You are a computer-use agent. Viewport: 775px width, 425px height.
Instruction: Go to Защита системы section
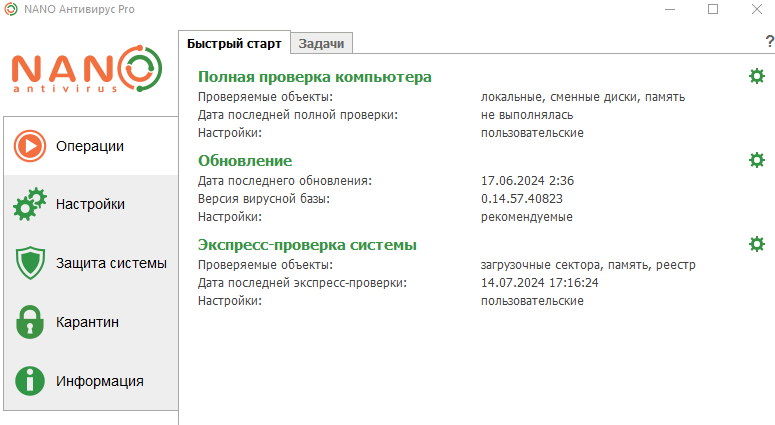coord(111,264)
